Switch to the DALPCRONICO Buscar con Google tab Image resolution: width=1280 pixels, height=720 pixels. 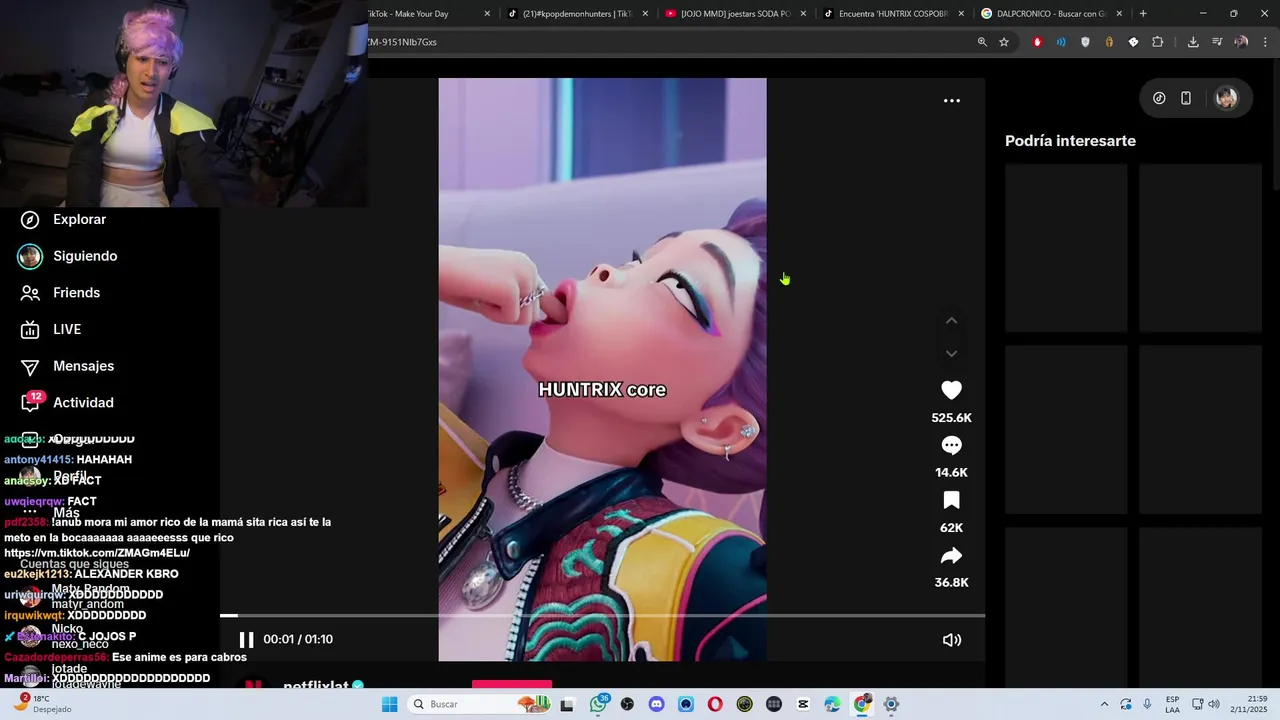coord(1049,13)
